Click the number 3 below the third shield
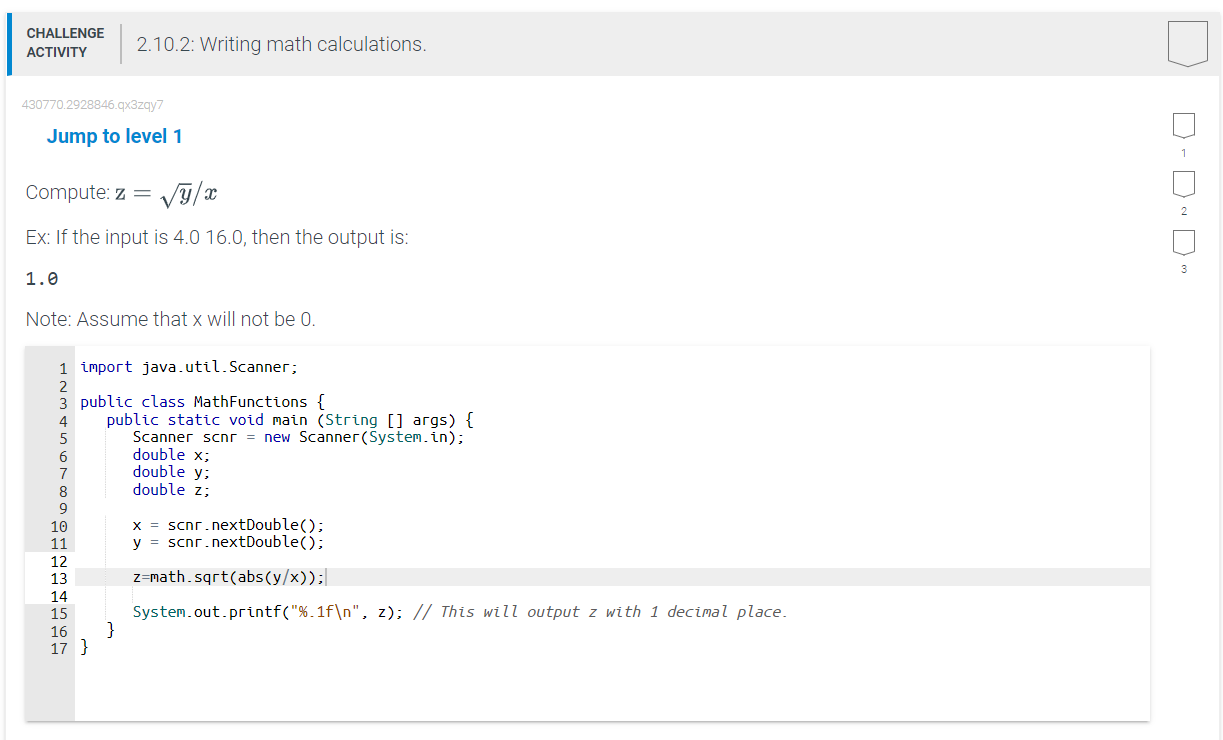1223x740 pixels. tap(1183, 269)
